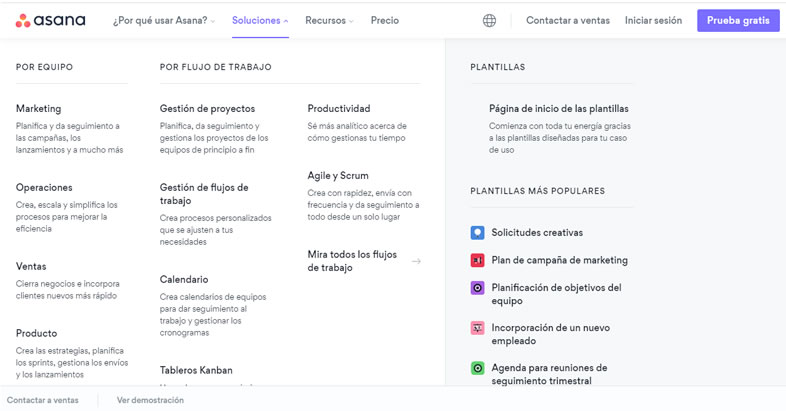This screenshot has height=411, width=786.
Task: Click the Asana logo
Action: click(51, 21)
